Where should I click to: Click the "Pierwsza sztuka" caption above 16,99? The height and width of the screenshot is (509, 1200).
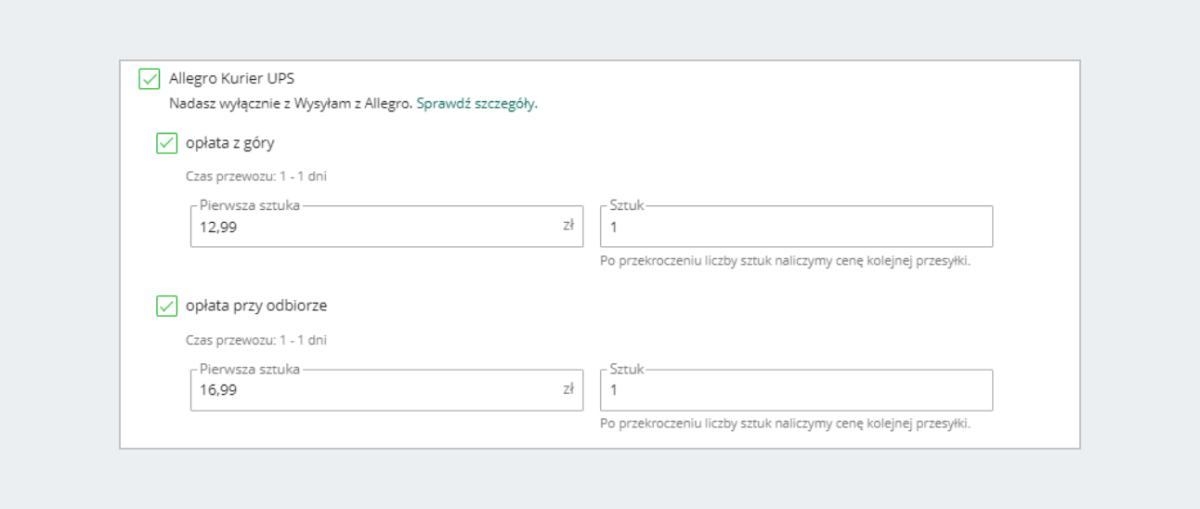(249, 369)
